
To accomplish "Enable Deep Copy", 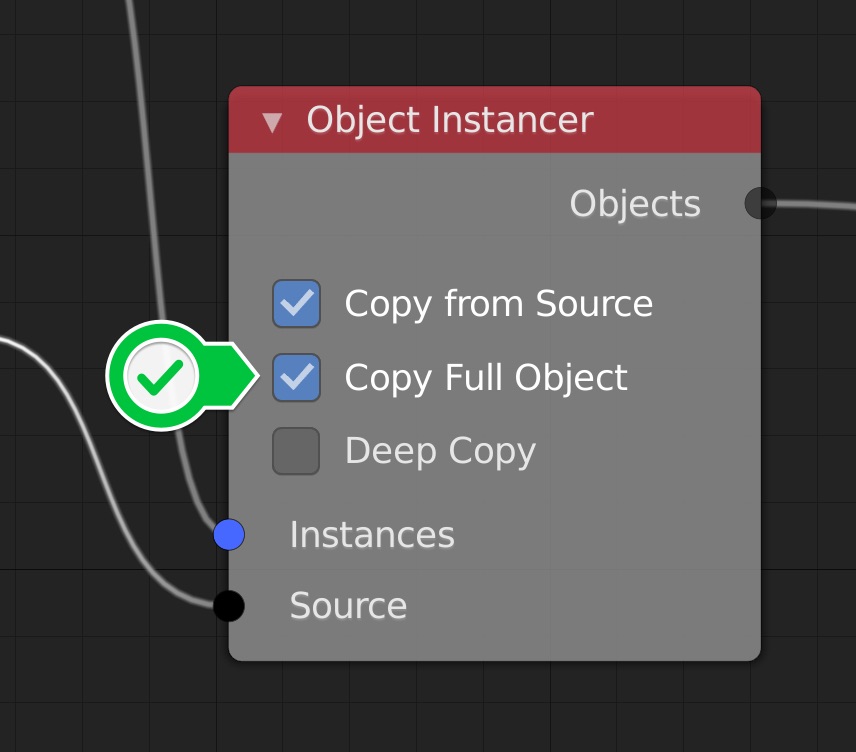I will click(296, 451).
